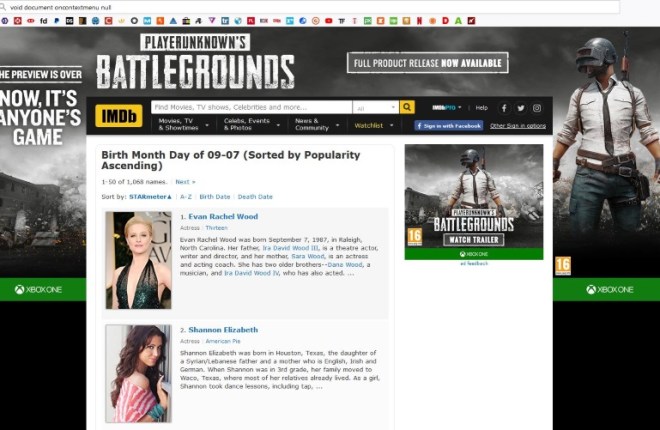Click '1-50 of 1,068 names' text

click(x=134, y=182)
